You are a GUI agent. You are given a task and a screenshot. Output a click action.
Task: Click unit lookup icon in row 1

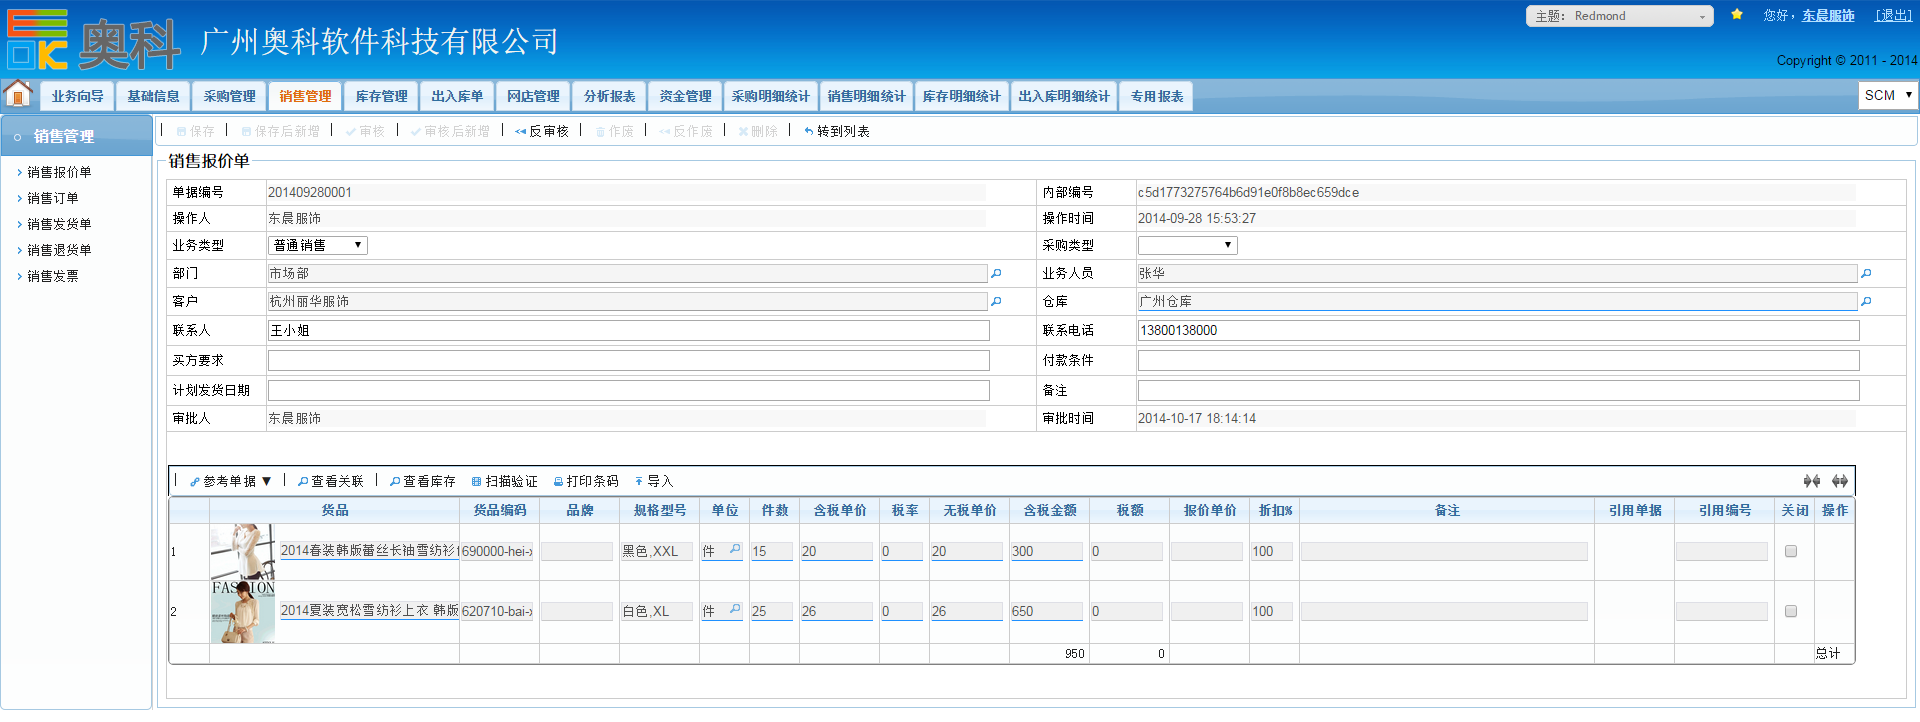735,550
